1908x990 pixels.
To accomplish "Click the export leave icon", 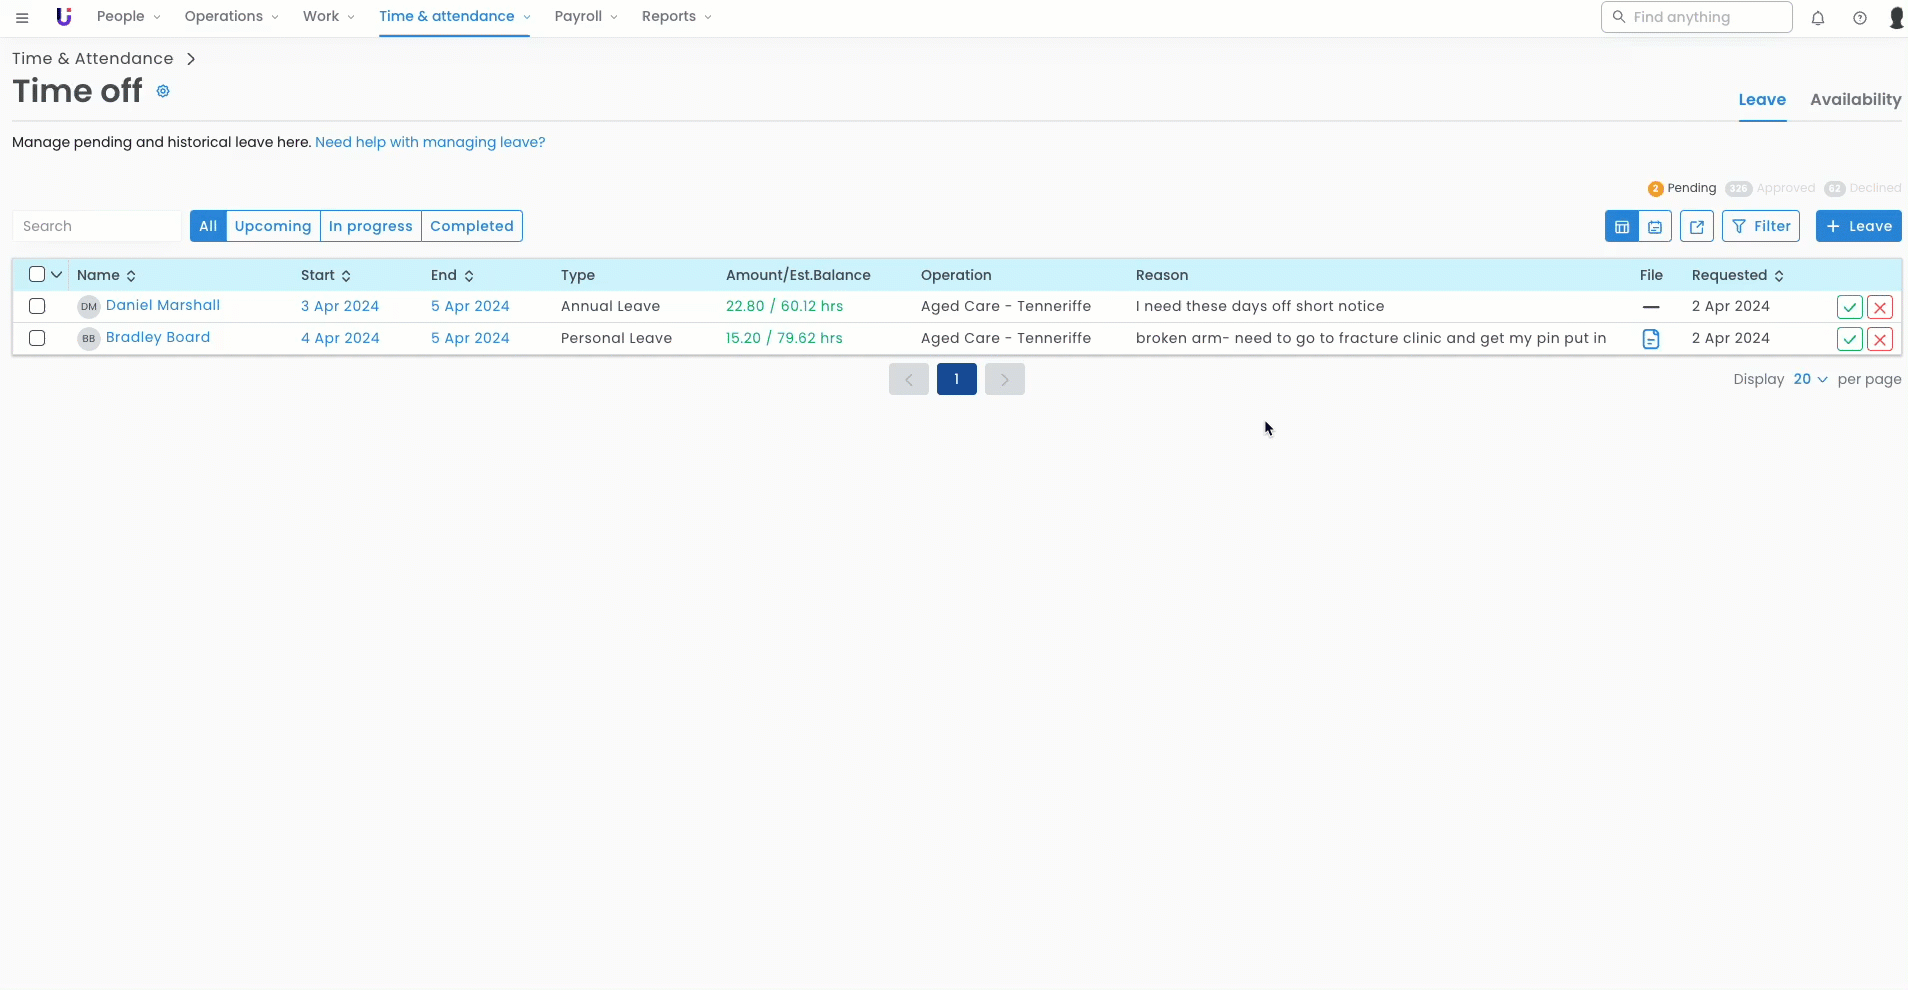I will pyautogui.click(x=1697, y=227).
